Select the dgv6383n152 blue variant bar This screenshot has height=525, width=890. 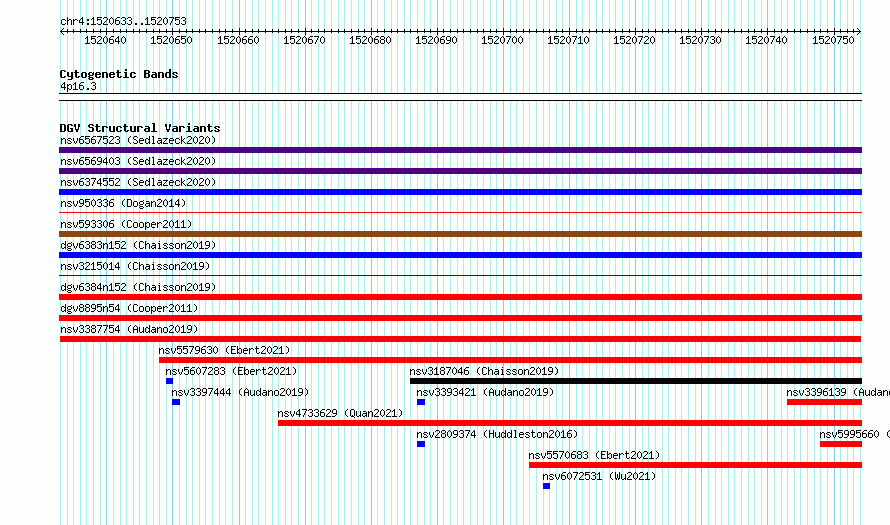(x=460, y=255)
